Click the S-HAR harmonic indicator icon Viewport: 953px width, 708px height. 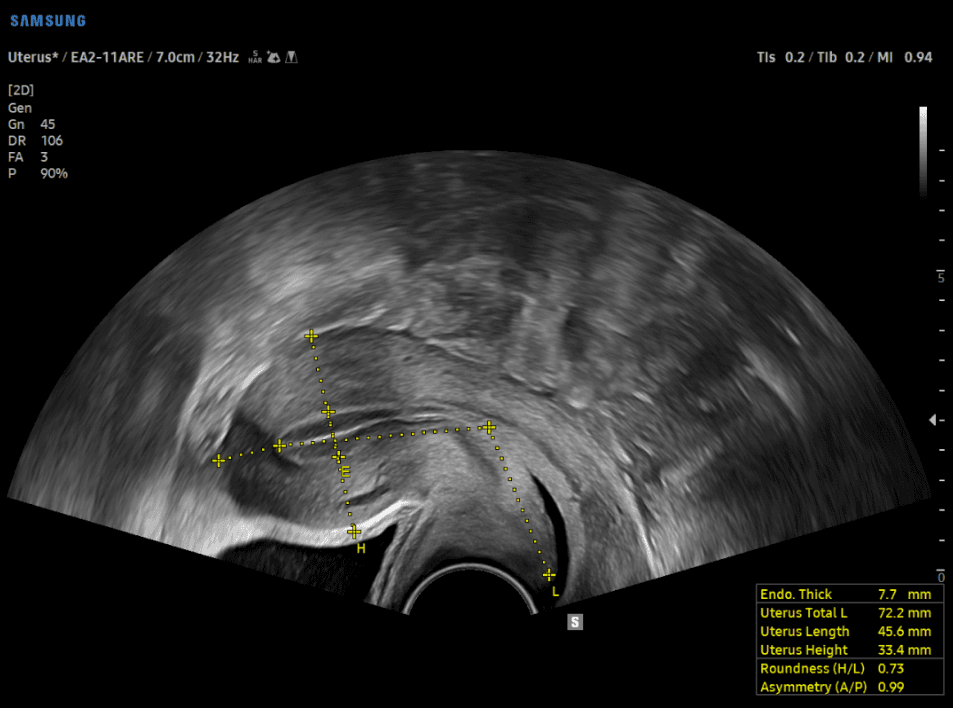point(255,57)
